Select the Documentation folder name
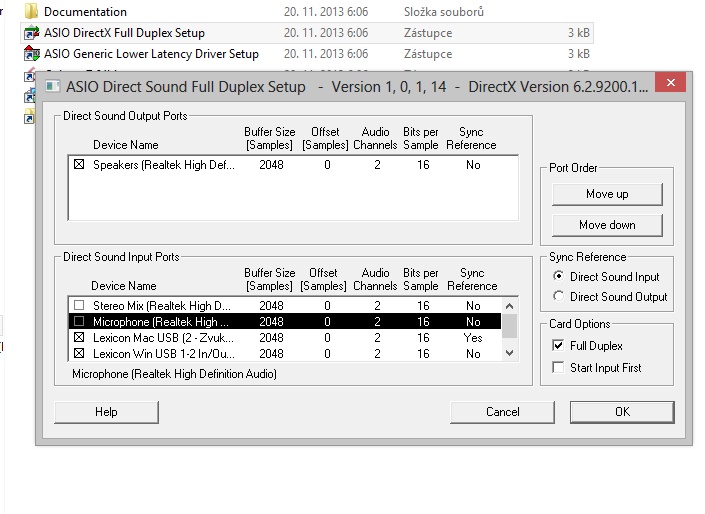This screenshot has width=705, height=514. click(x=85, y=11)
